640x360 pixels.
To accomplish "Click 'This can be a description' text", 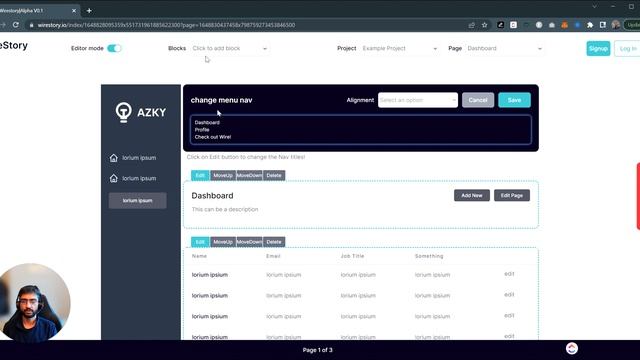I will 225,209.
